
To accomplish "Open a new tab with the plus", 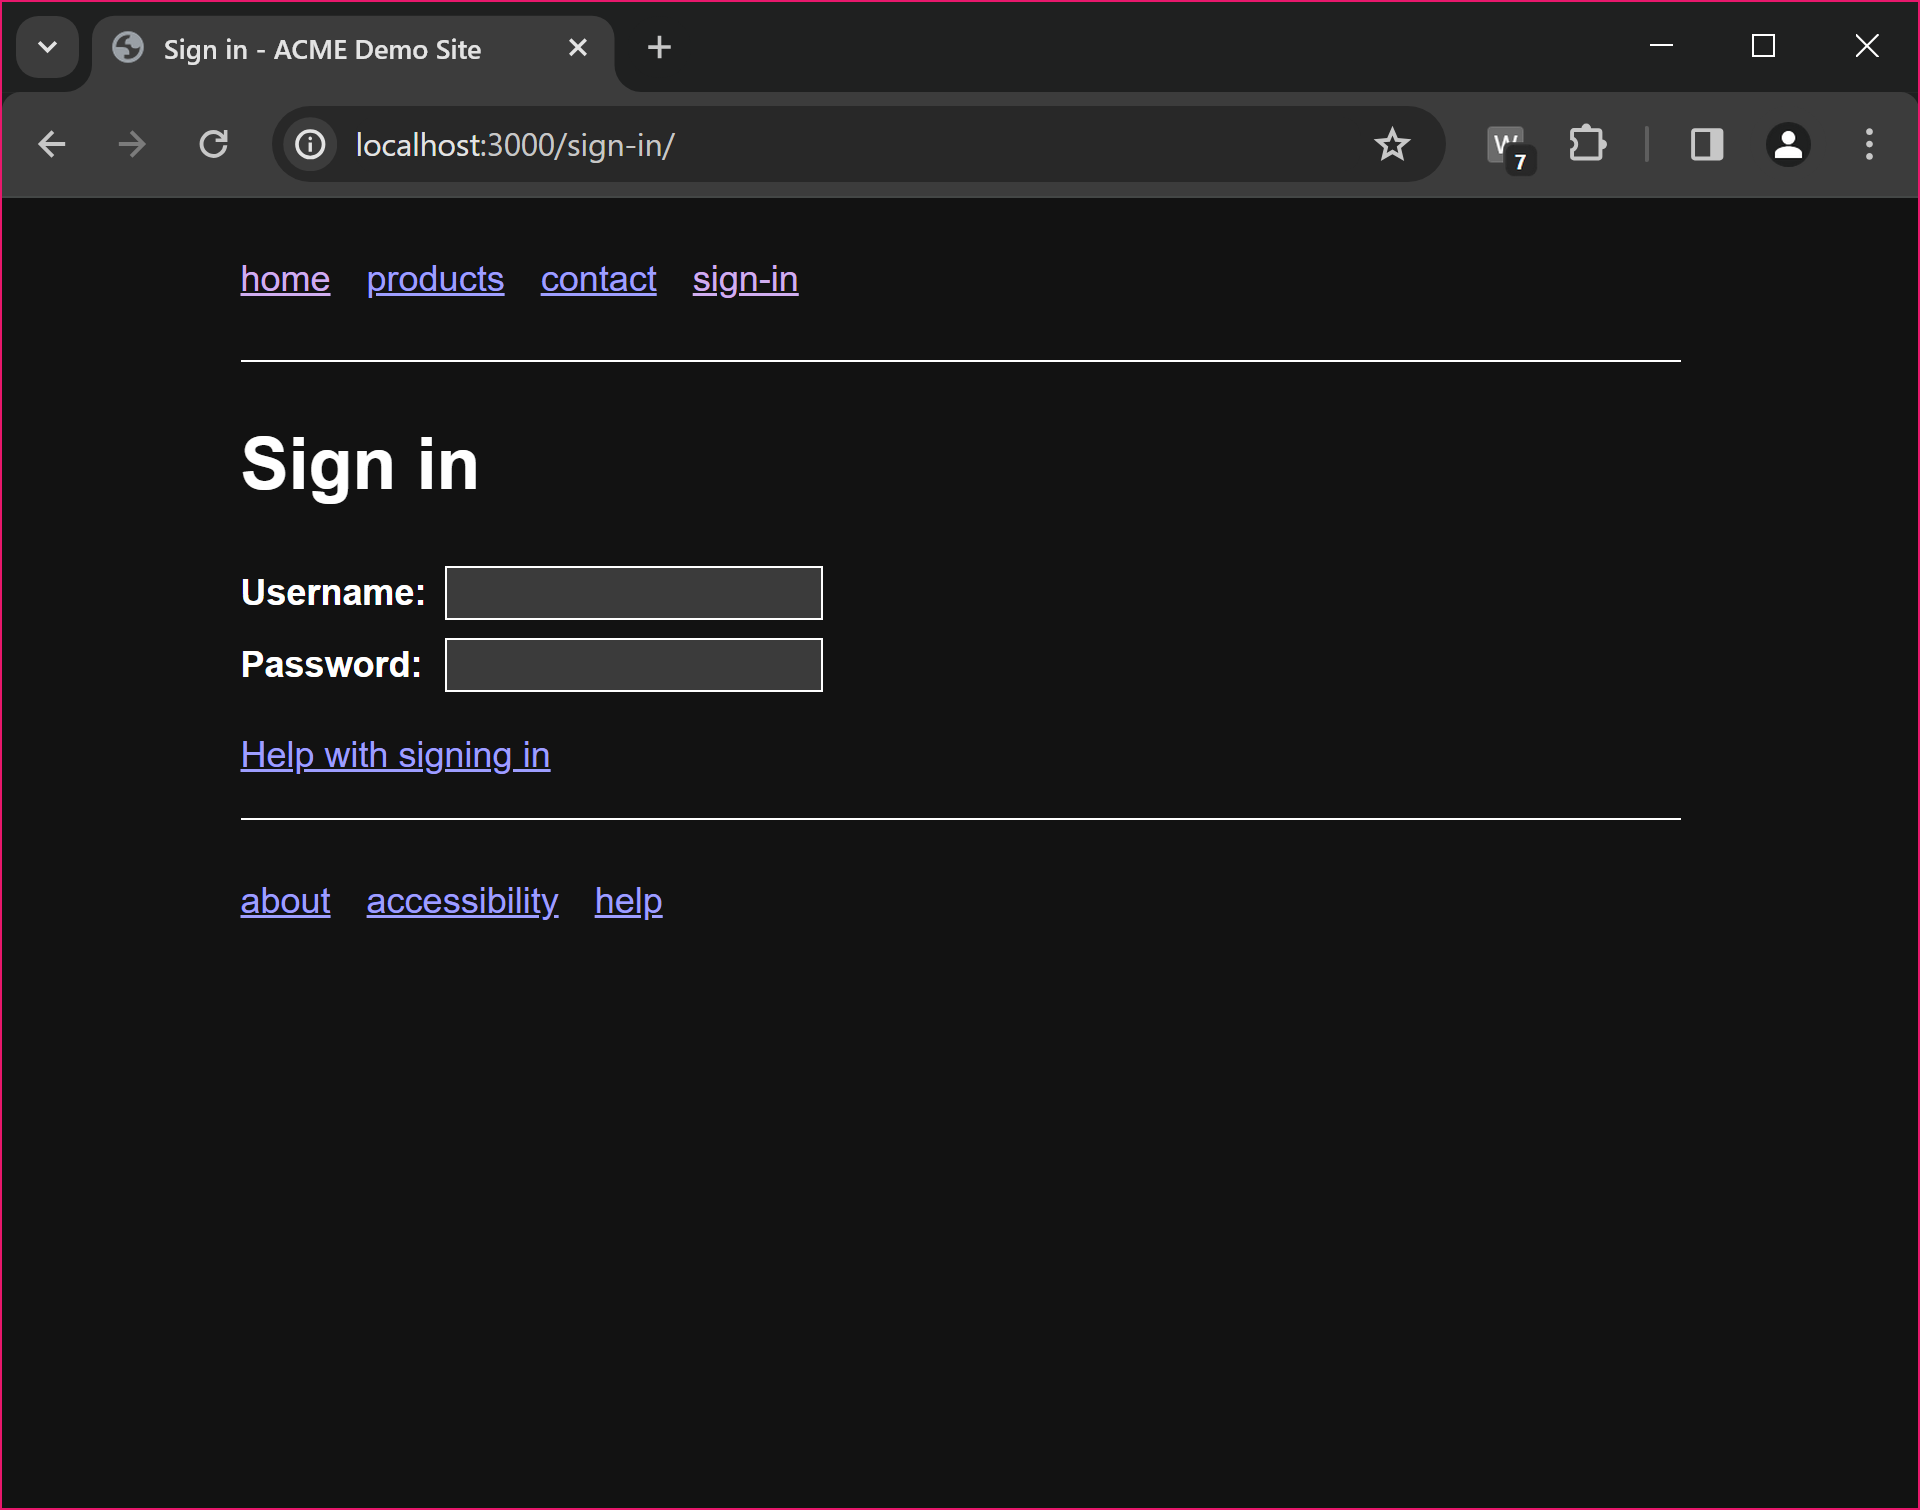I will (658, 47).
